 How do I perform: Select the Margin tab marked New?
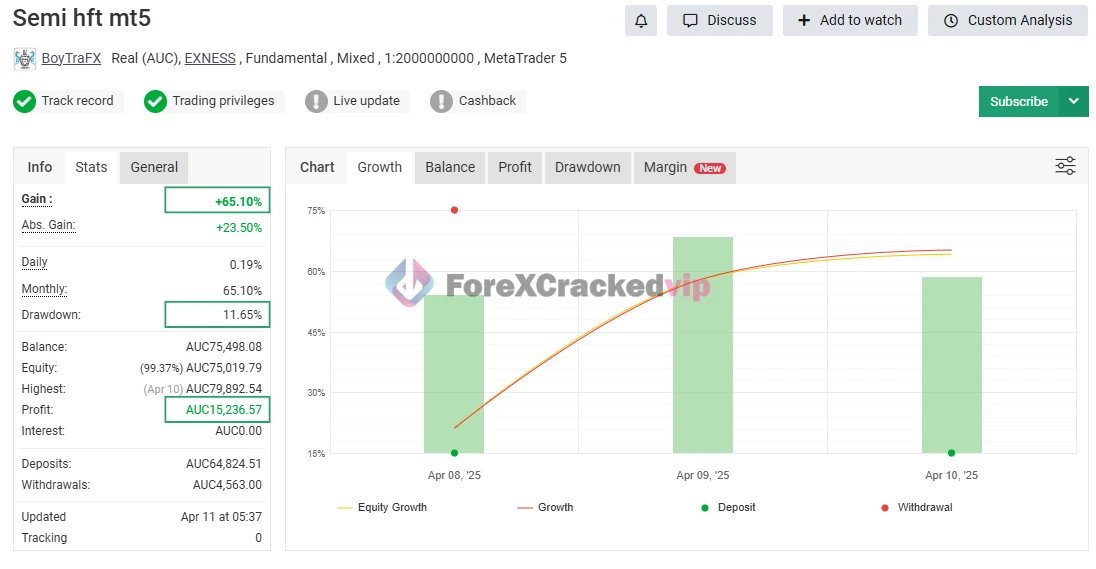[684, 167]
